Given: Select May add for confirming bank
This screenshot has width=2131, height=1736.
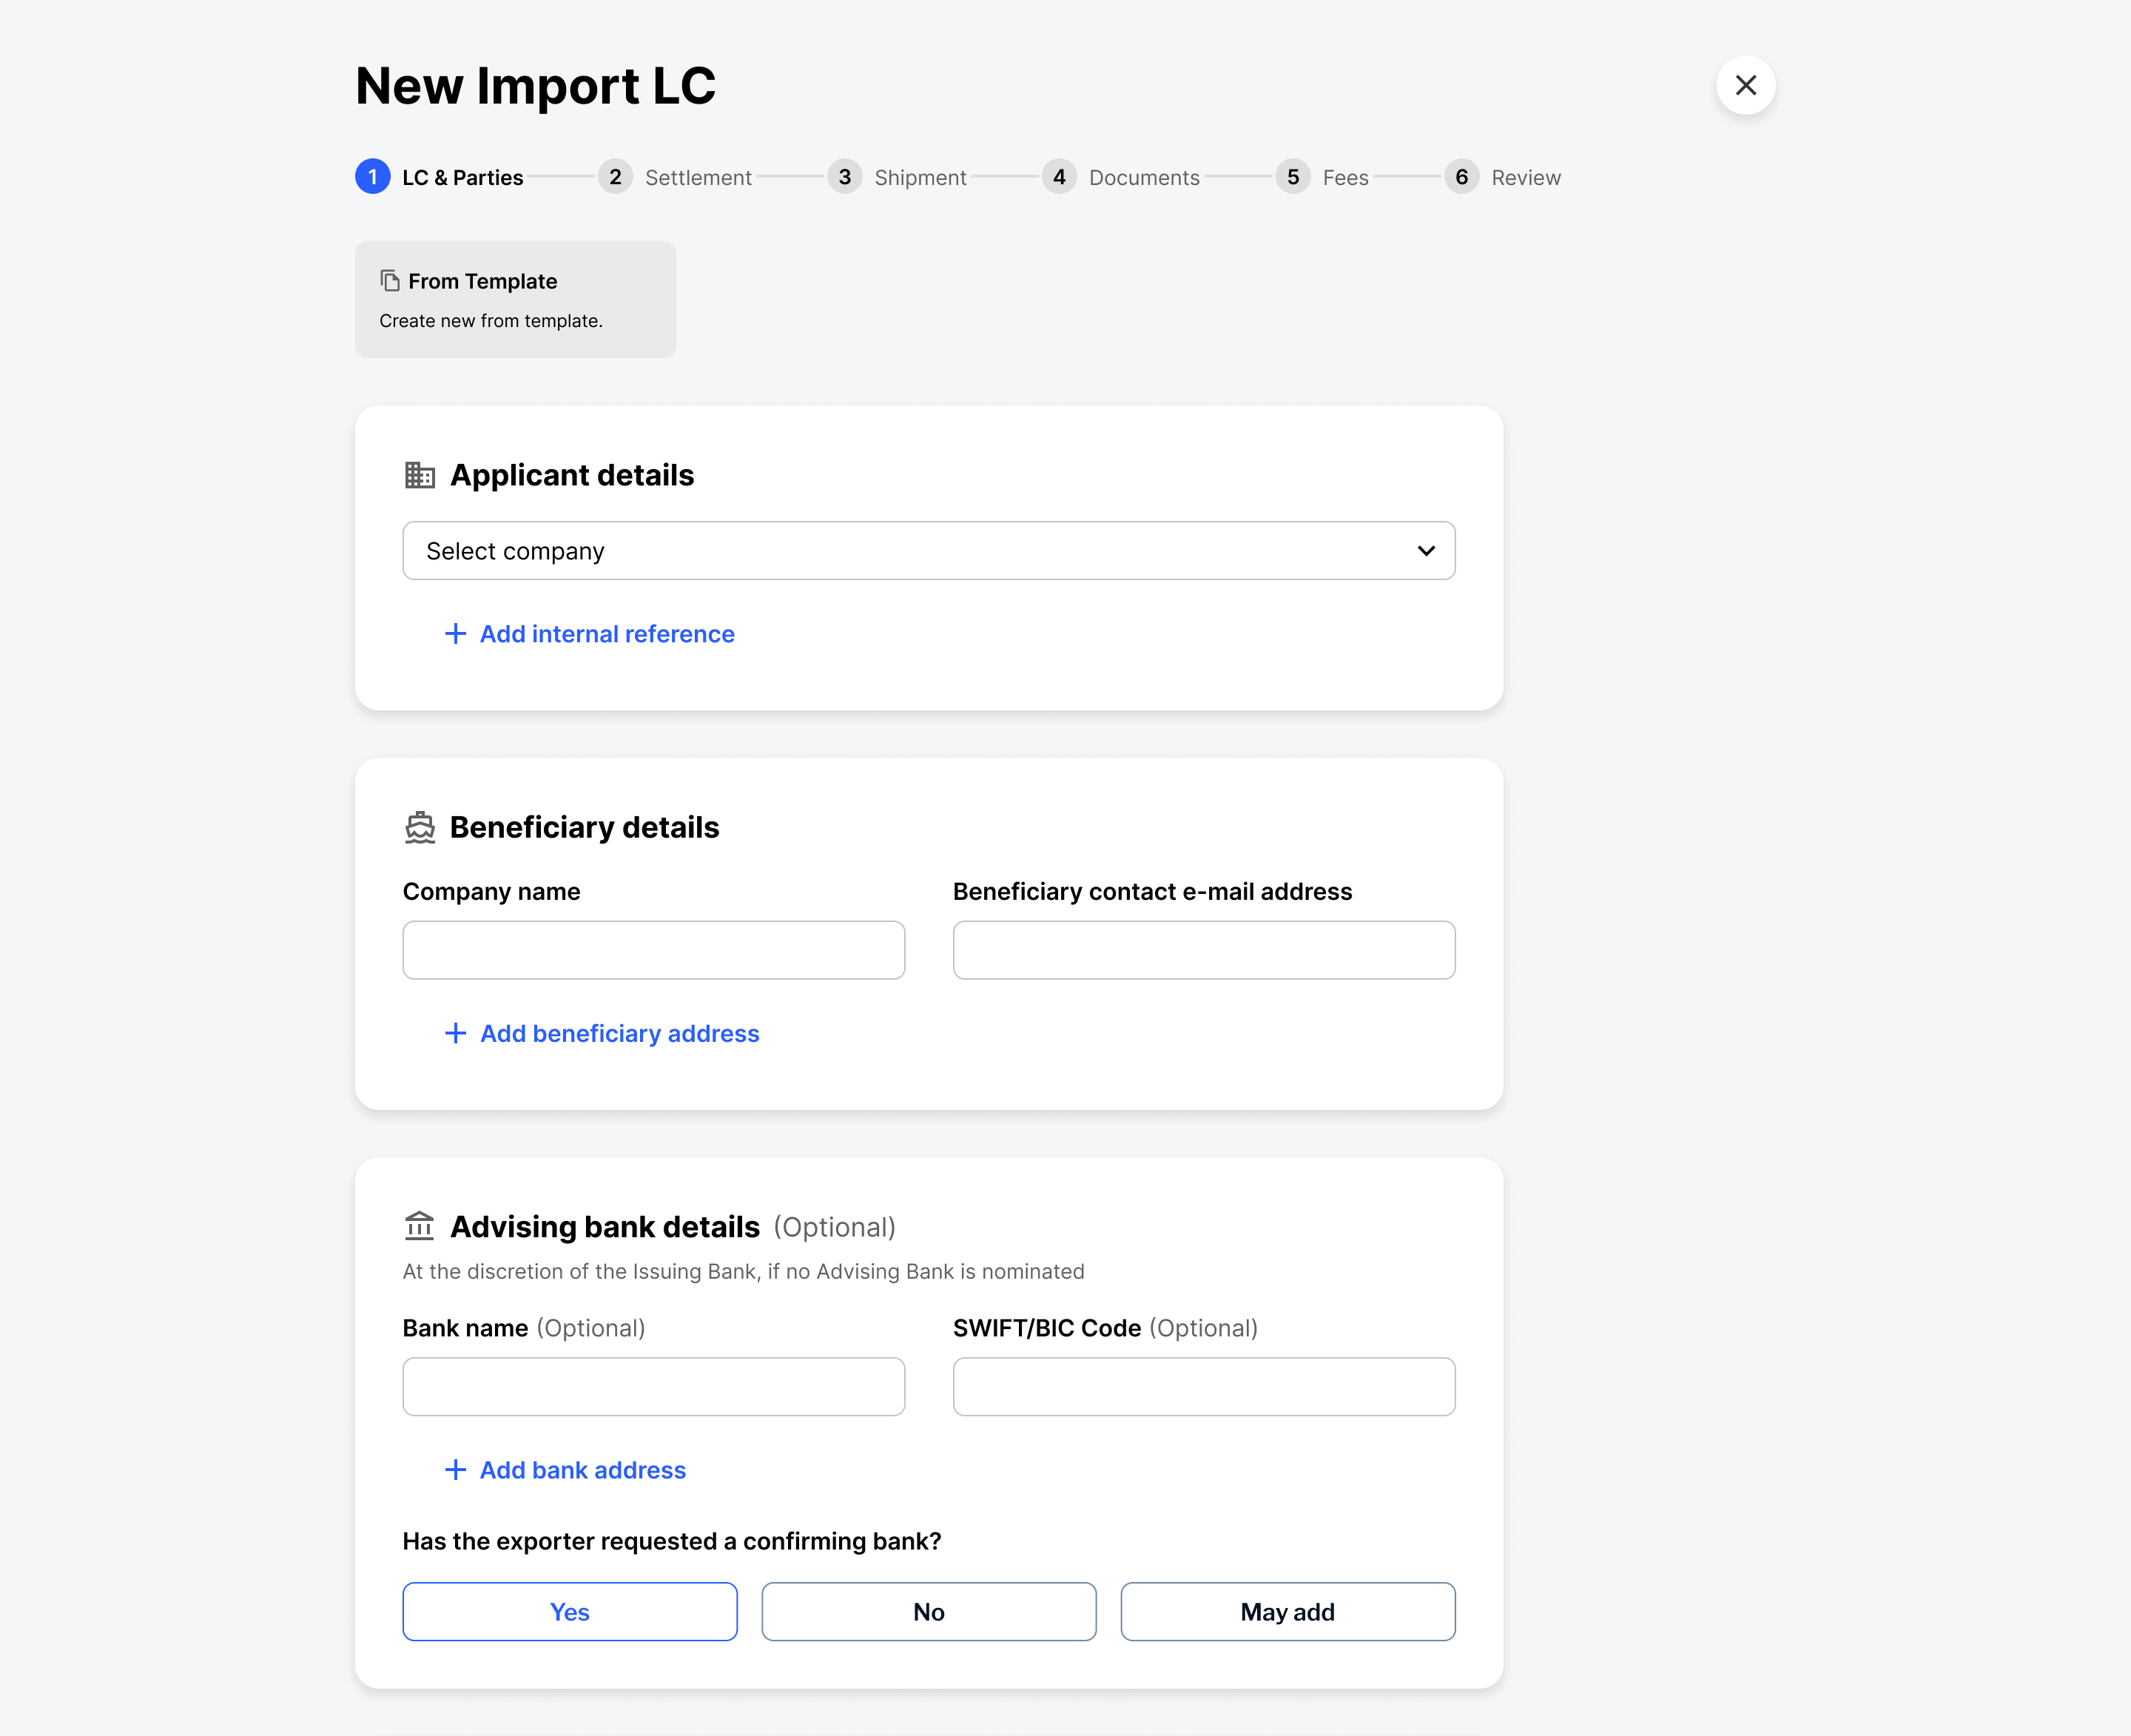Looking at the screenshot, I should [1288, 1612].
